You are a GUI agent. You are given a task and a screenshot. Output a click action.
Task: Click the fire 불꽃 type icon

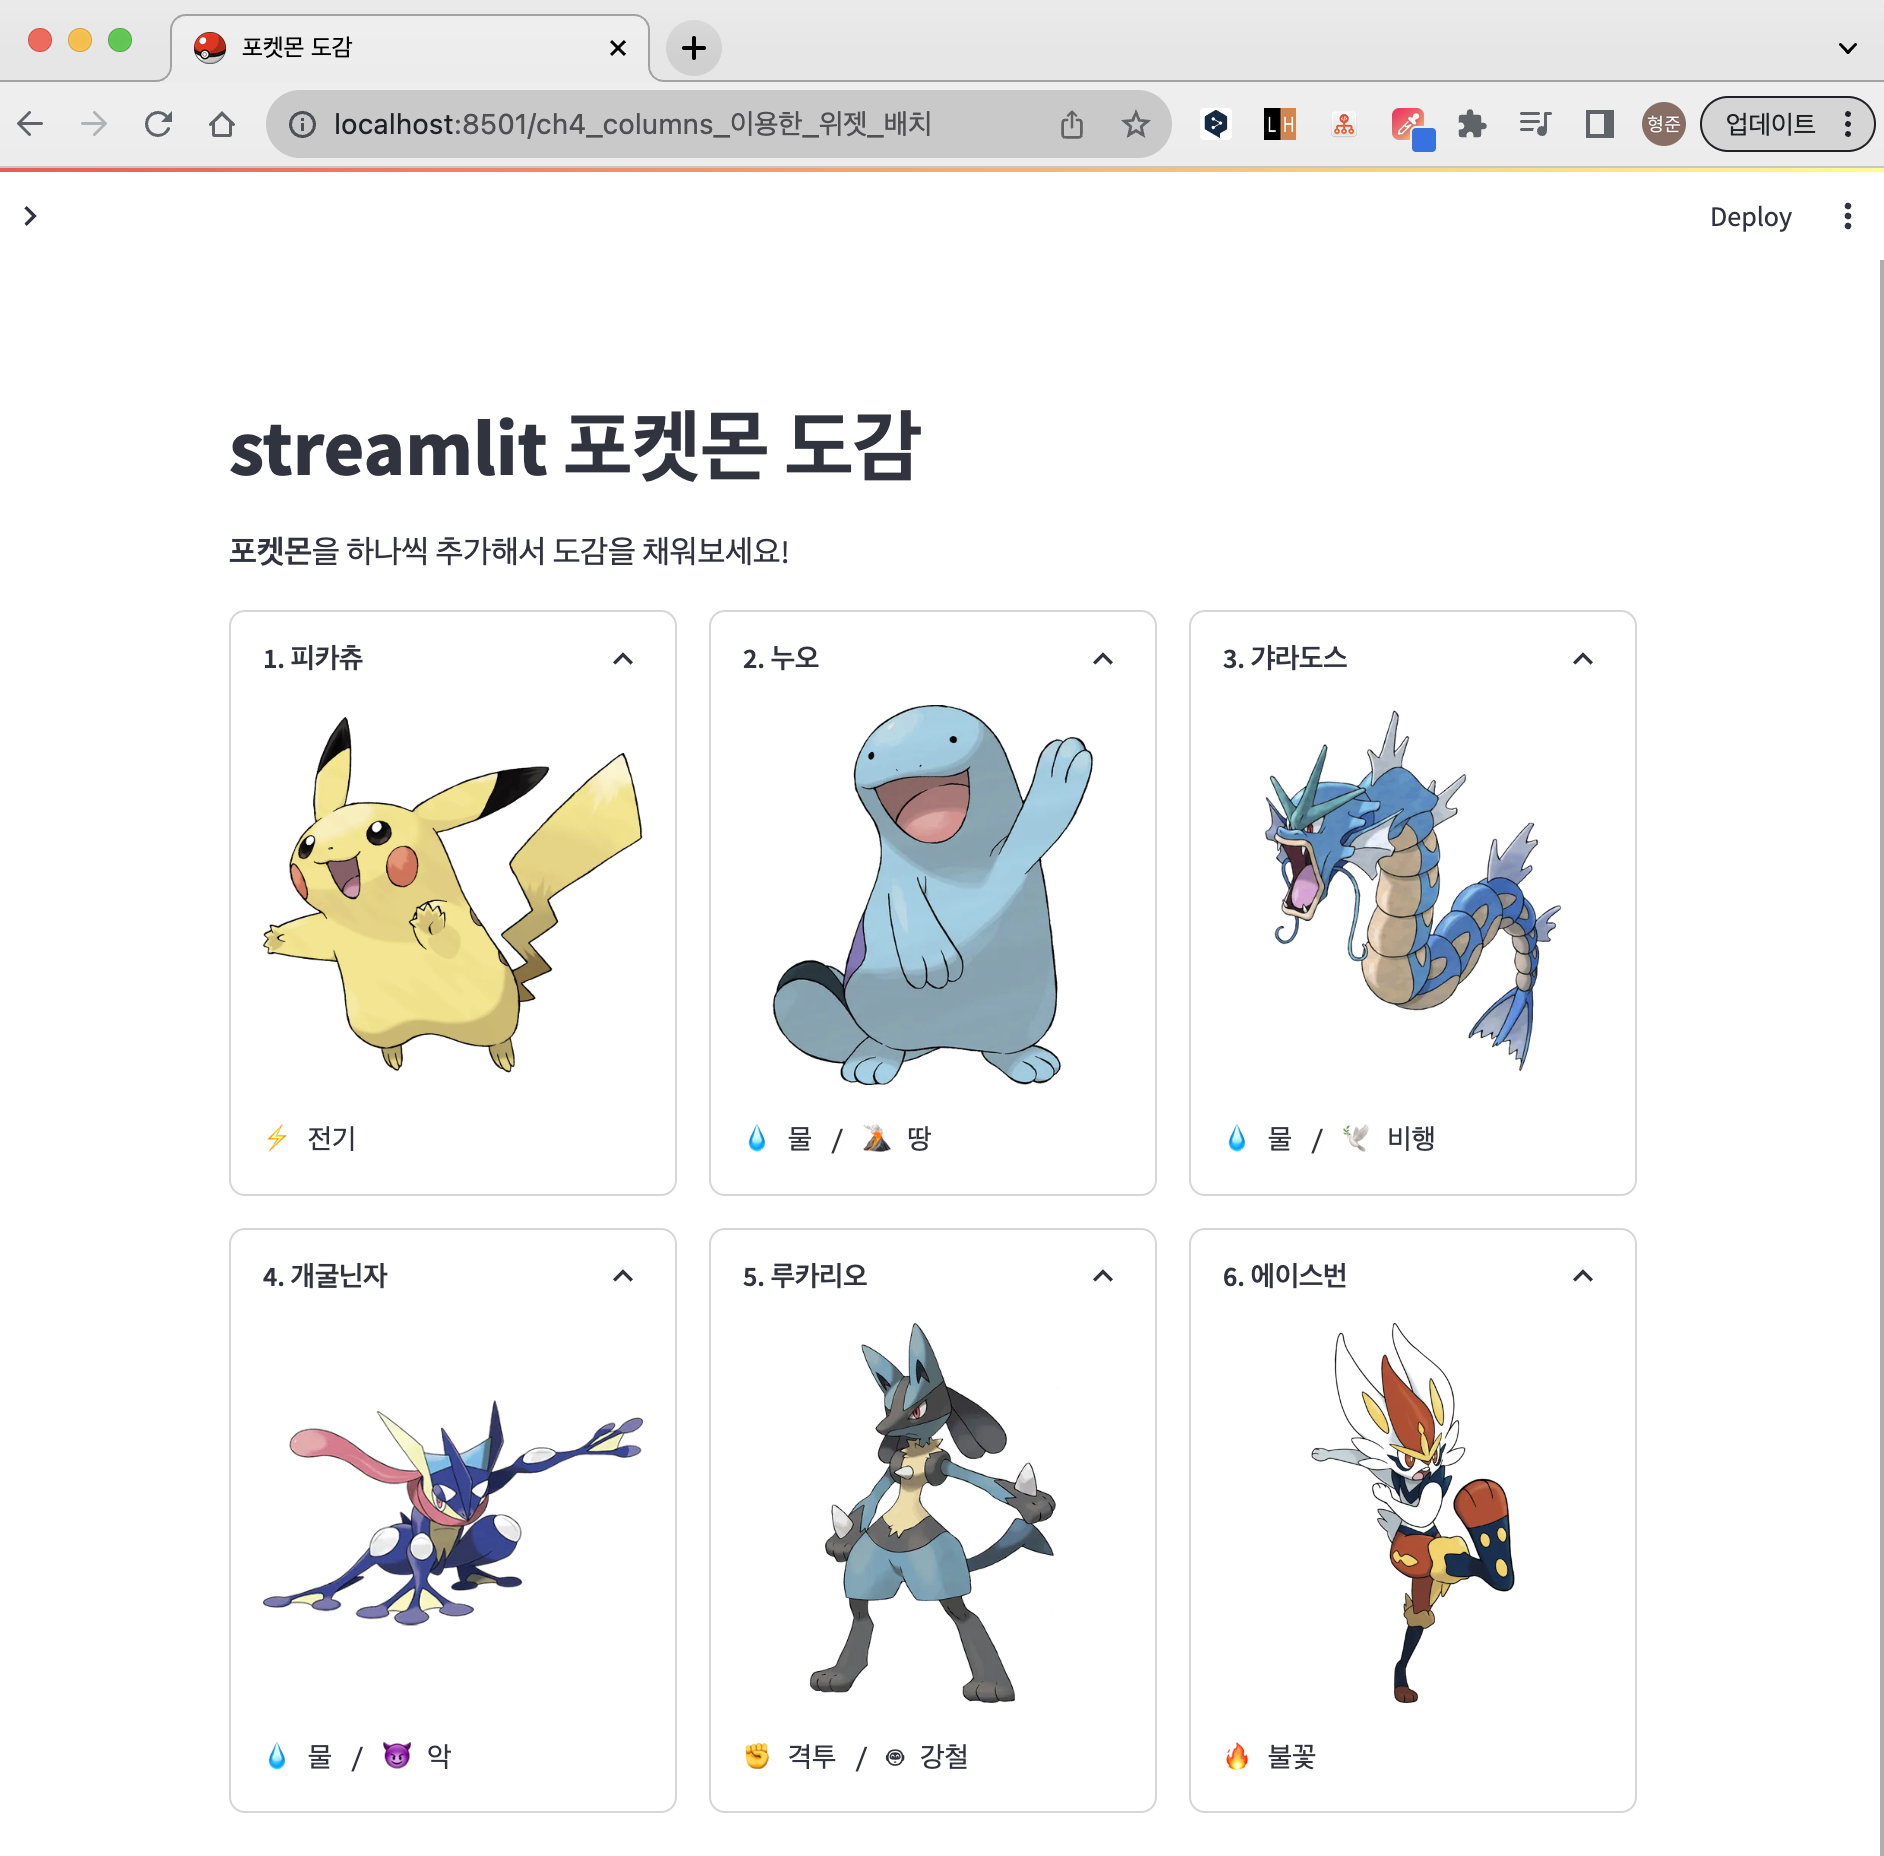point(1237,1755)
